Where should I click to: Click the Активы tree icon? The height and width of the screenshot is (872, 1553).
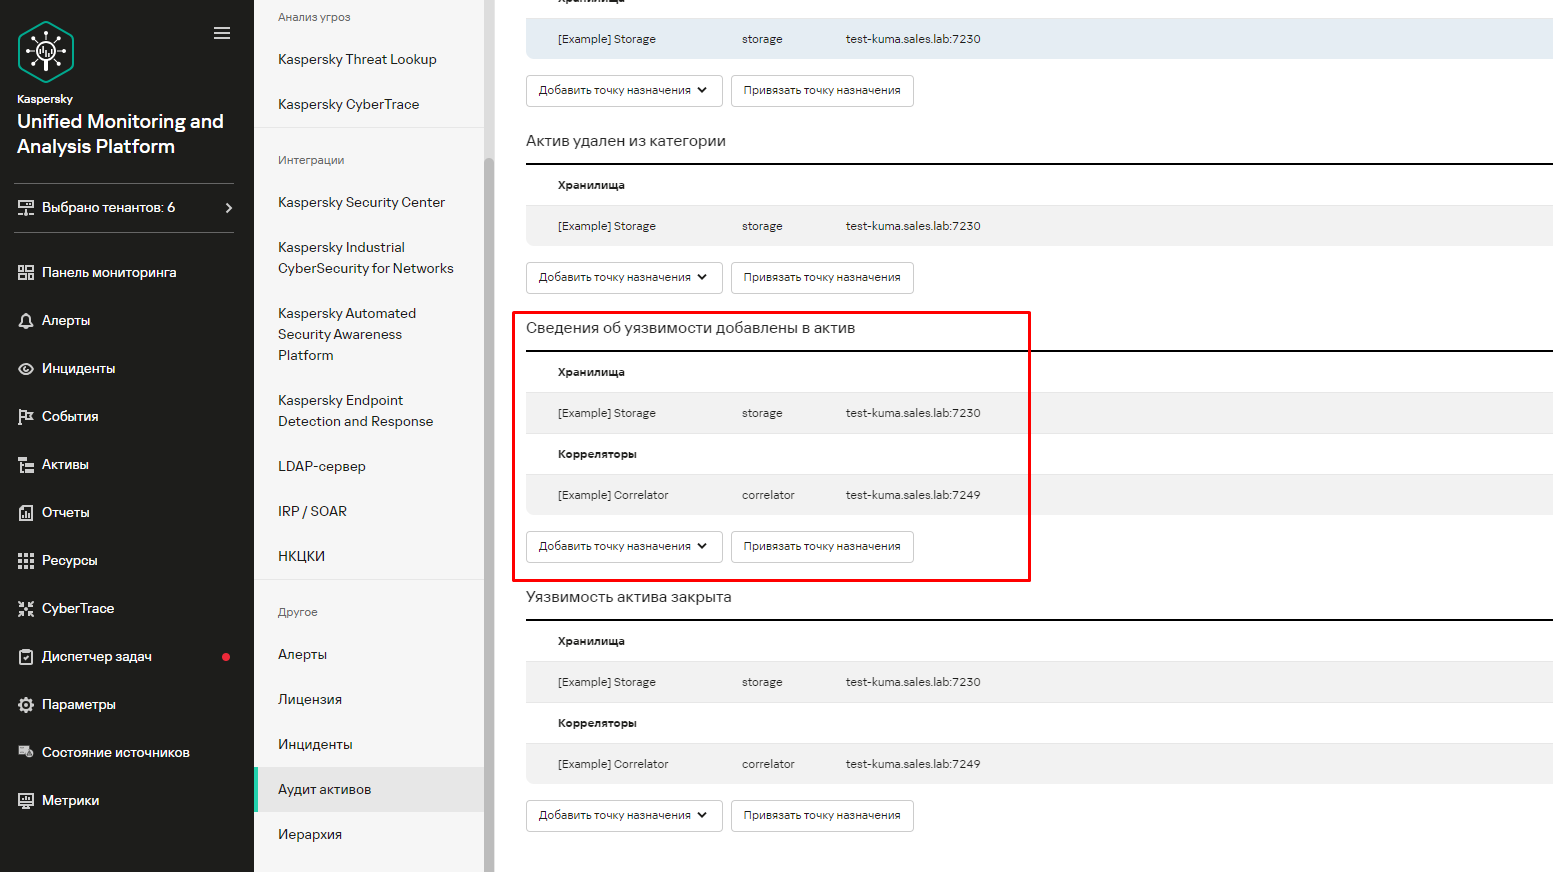(x=26, y=464)
